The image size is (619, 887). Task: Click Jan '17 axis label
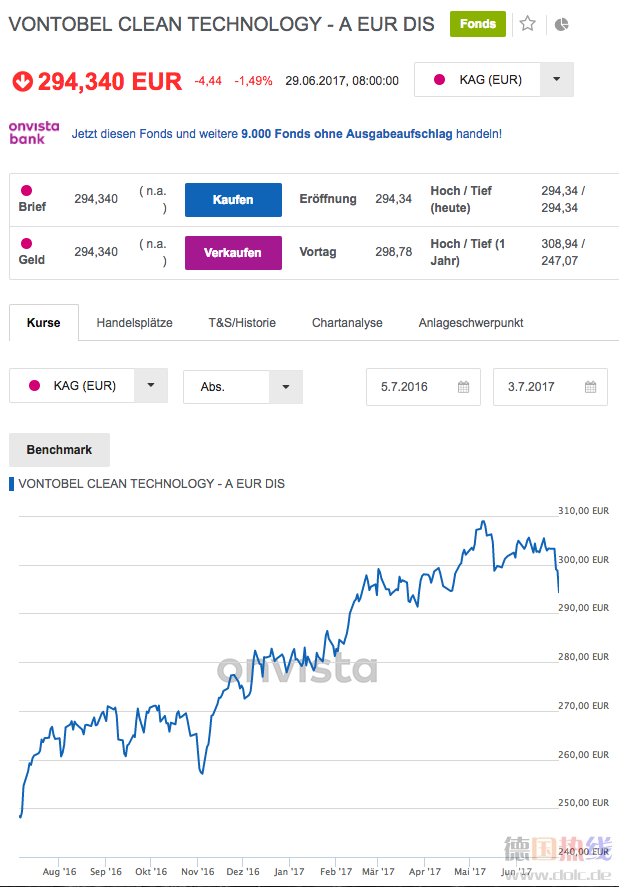[289, 872]
